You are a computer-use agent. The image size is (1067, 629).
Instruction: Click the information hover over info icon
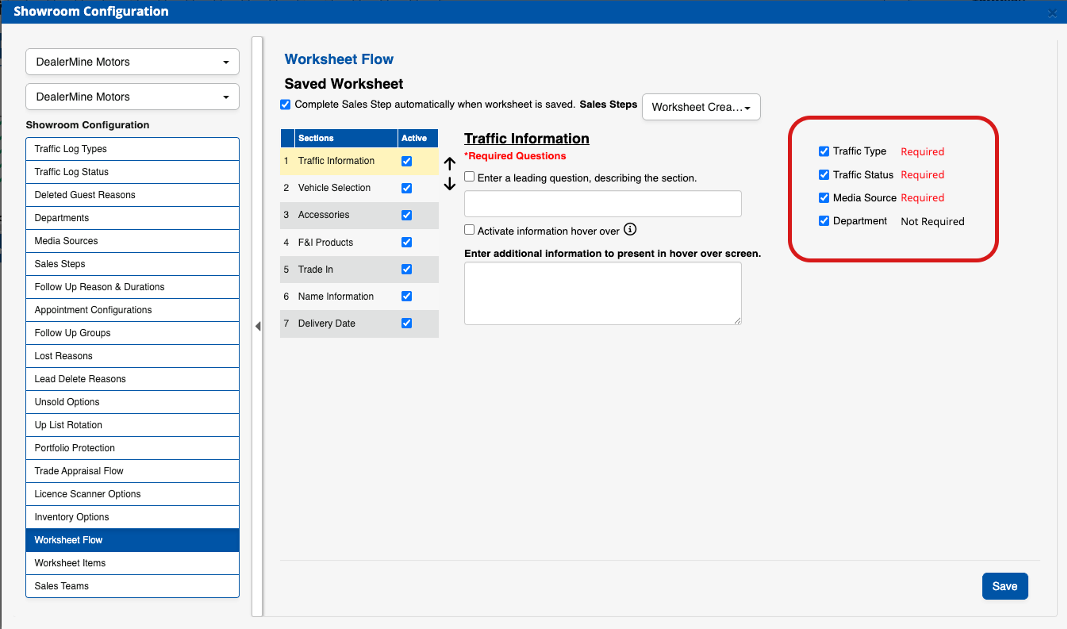[x=630, y=230]
